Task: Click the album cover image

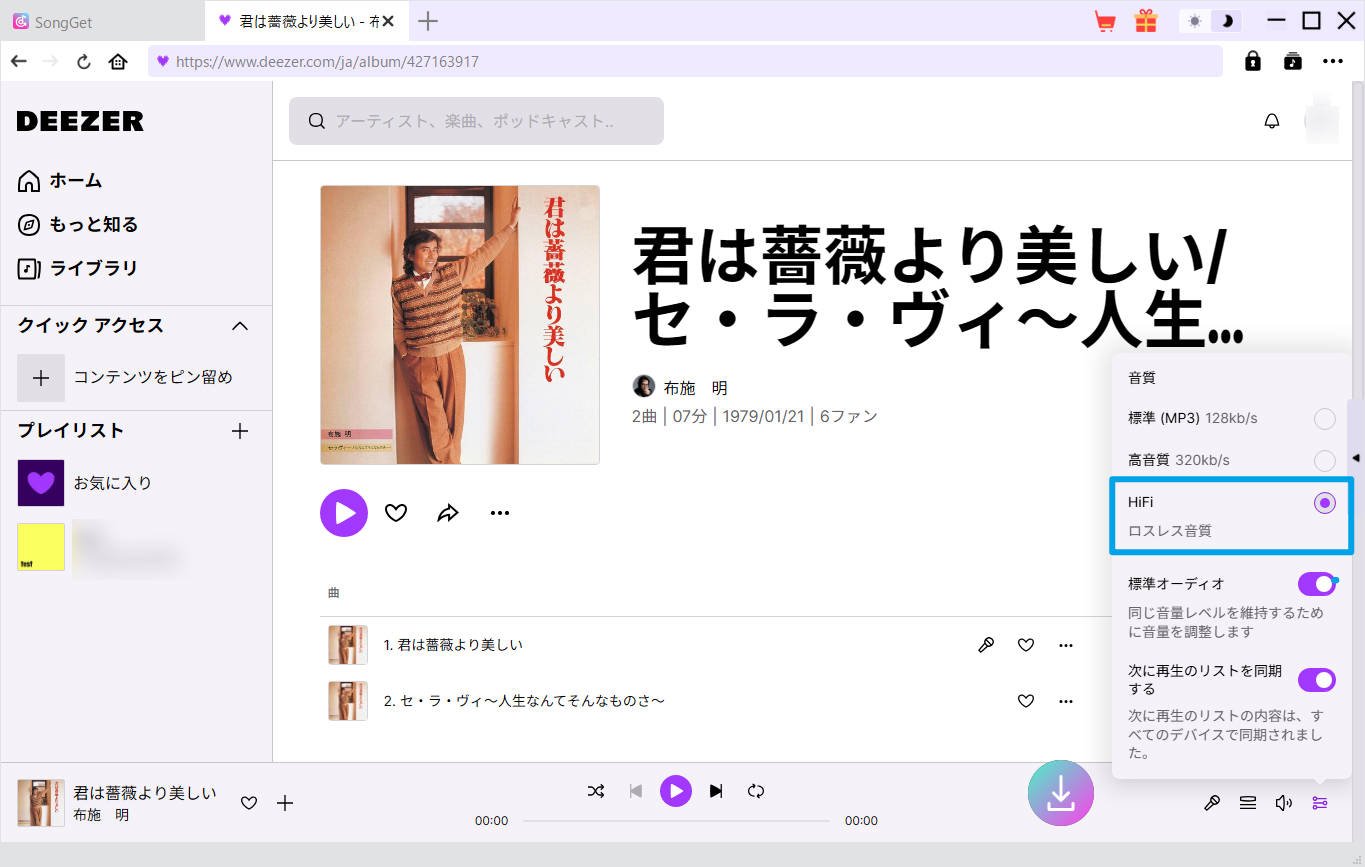Action: pyautogui.click(x=460, y=325)
